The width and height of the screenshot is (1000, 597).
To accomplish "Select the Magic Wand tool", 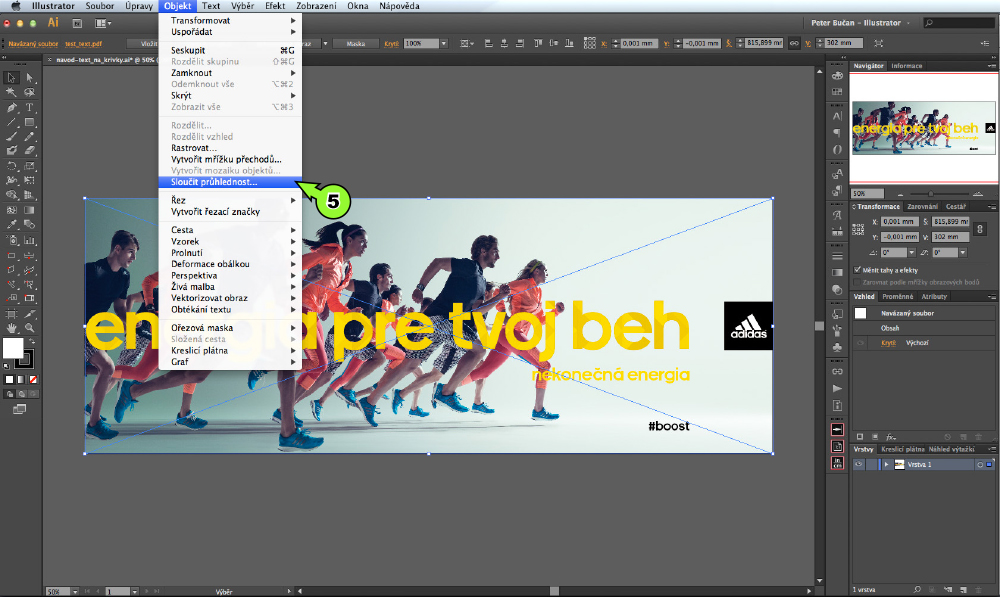I will click(x=11, y=92).
